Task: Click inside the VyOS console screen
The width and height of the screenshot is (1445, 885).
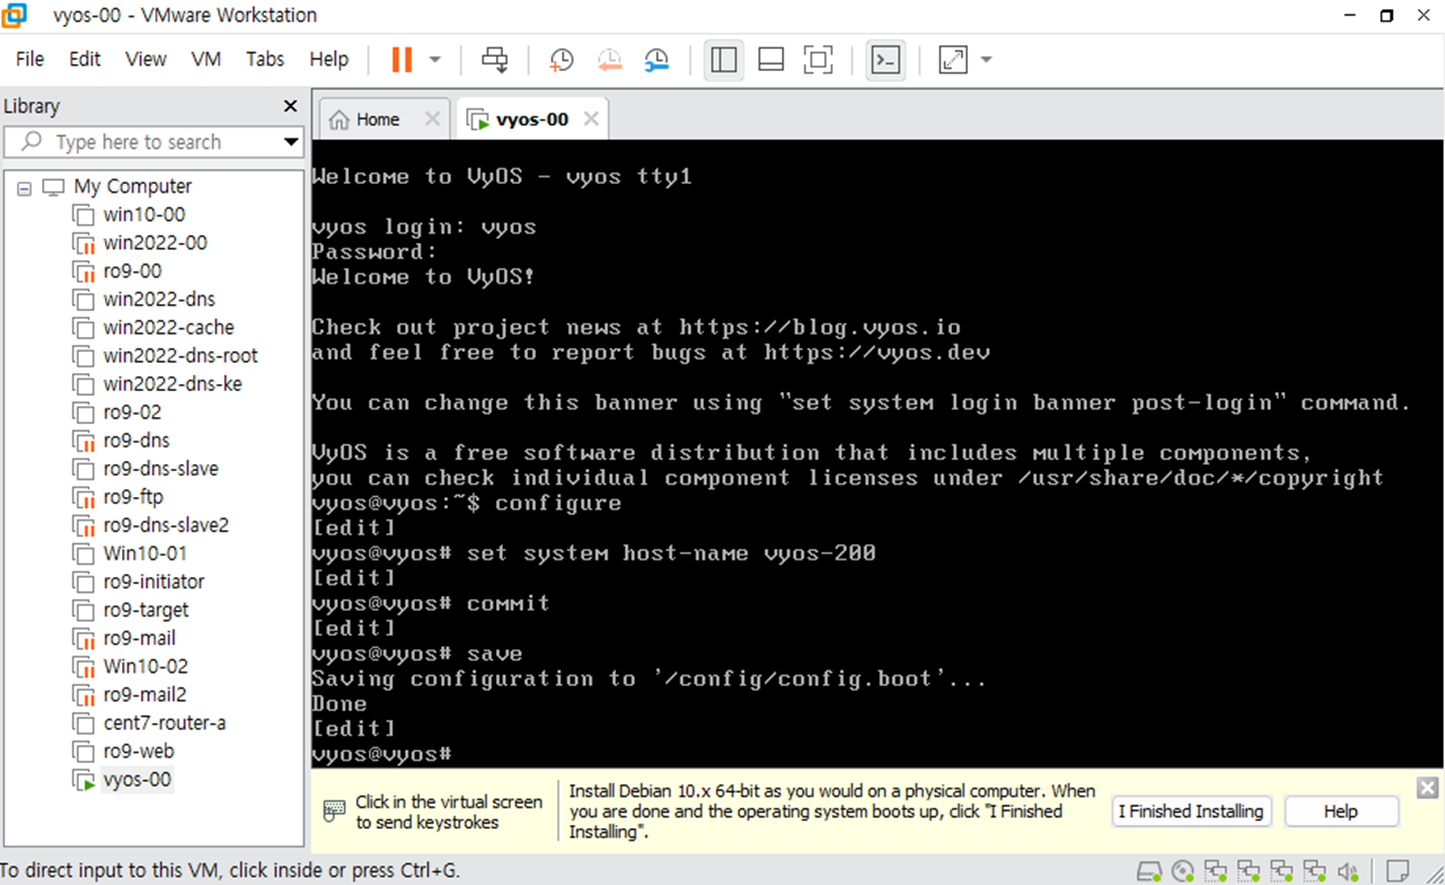Action: coord(877,455)
